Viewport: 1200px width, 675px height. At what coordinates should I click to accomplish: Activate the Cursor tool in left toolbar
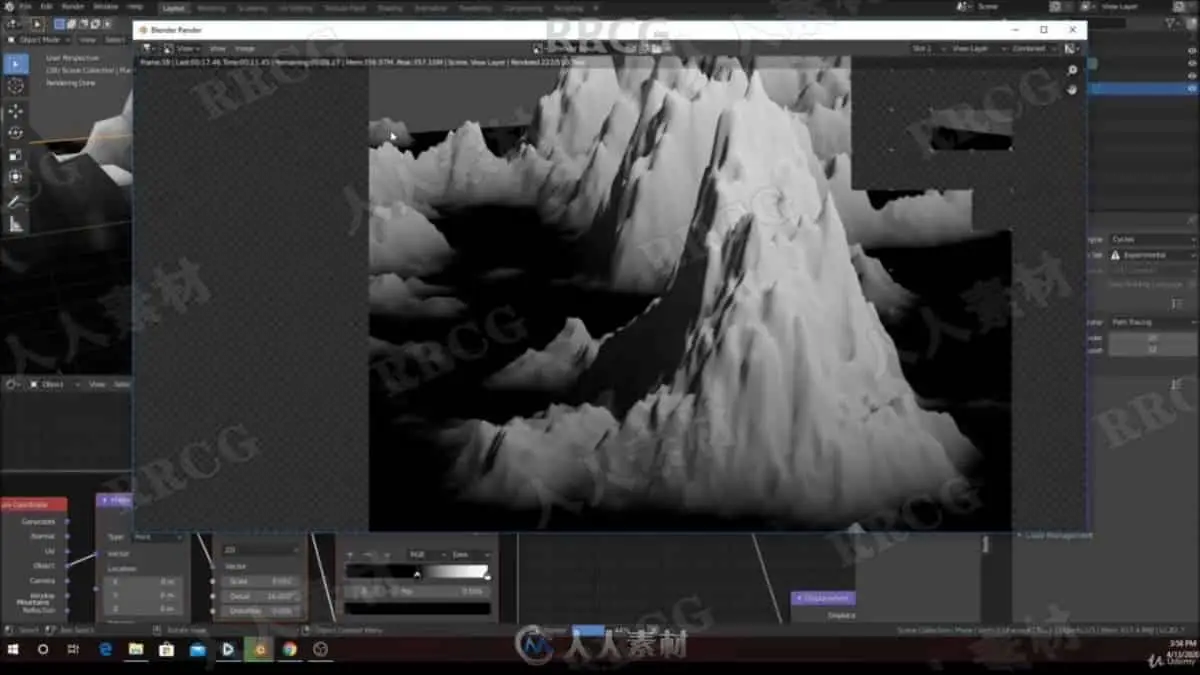(x=16, y=87)
